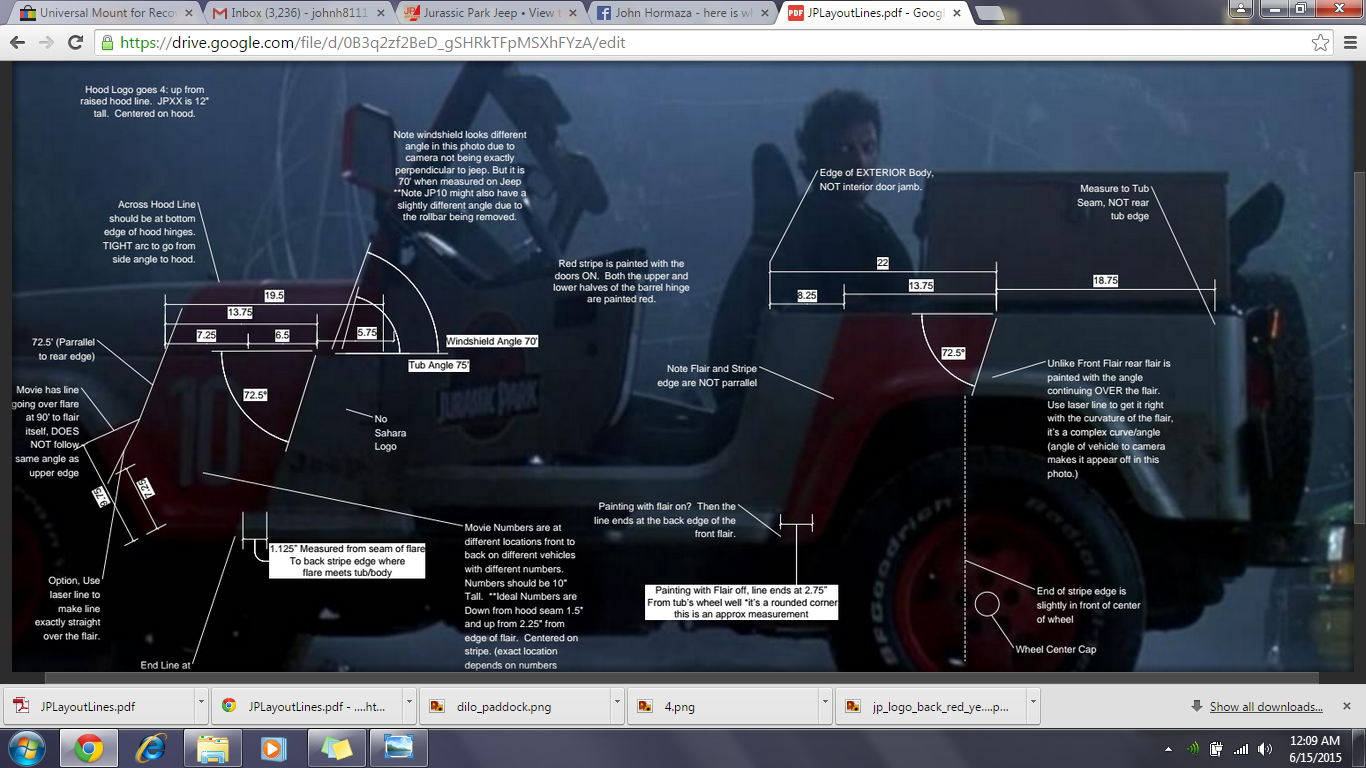Viewport: 1366px width, 768px height.
Task: Show hidden system tray icons
Action: (x=1169, y=749)
